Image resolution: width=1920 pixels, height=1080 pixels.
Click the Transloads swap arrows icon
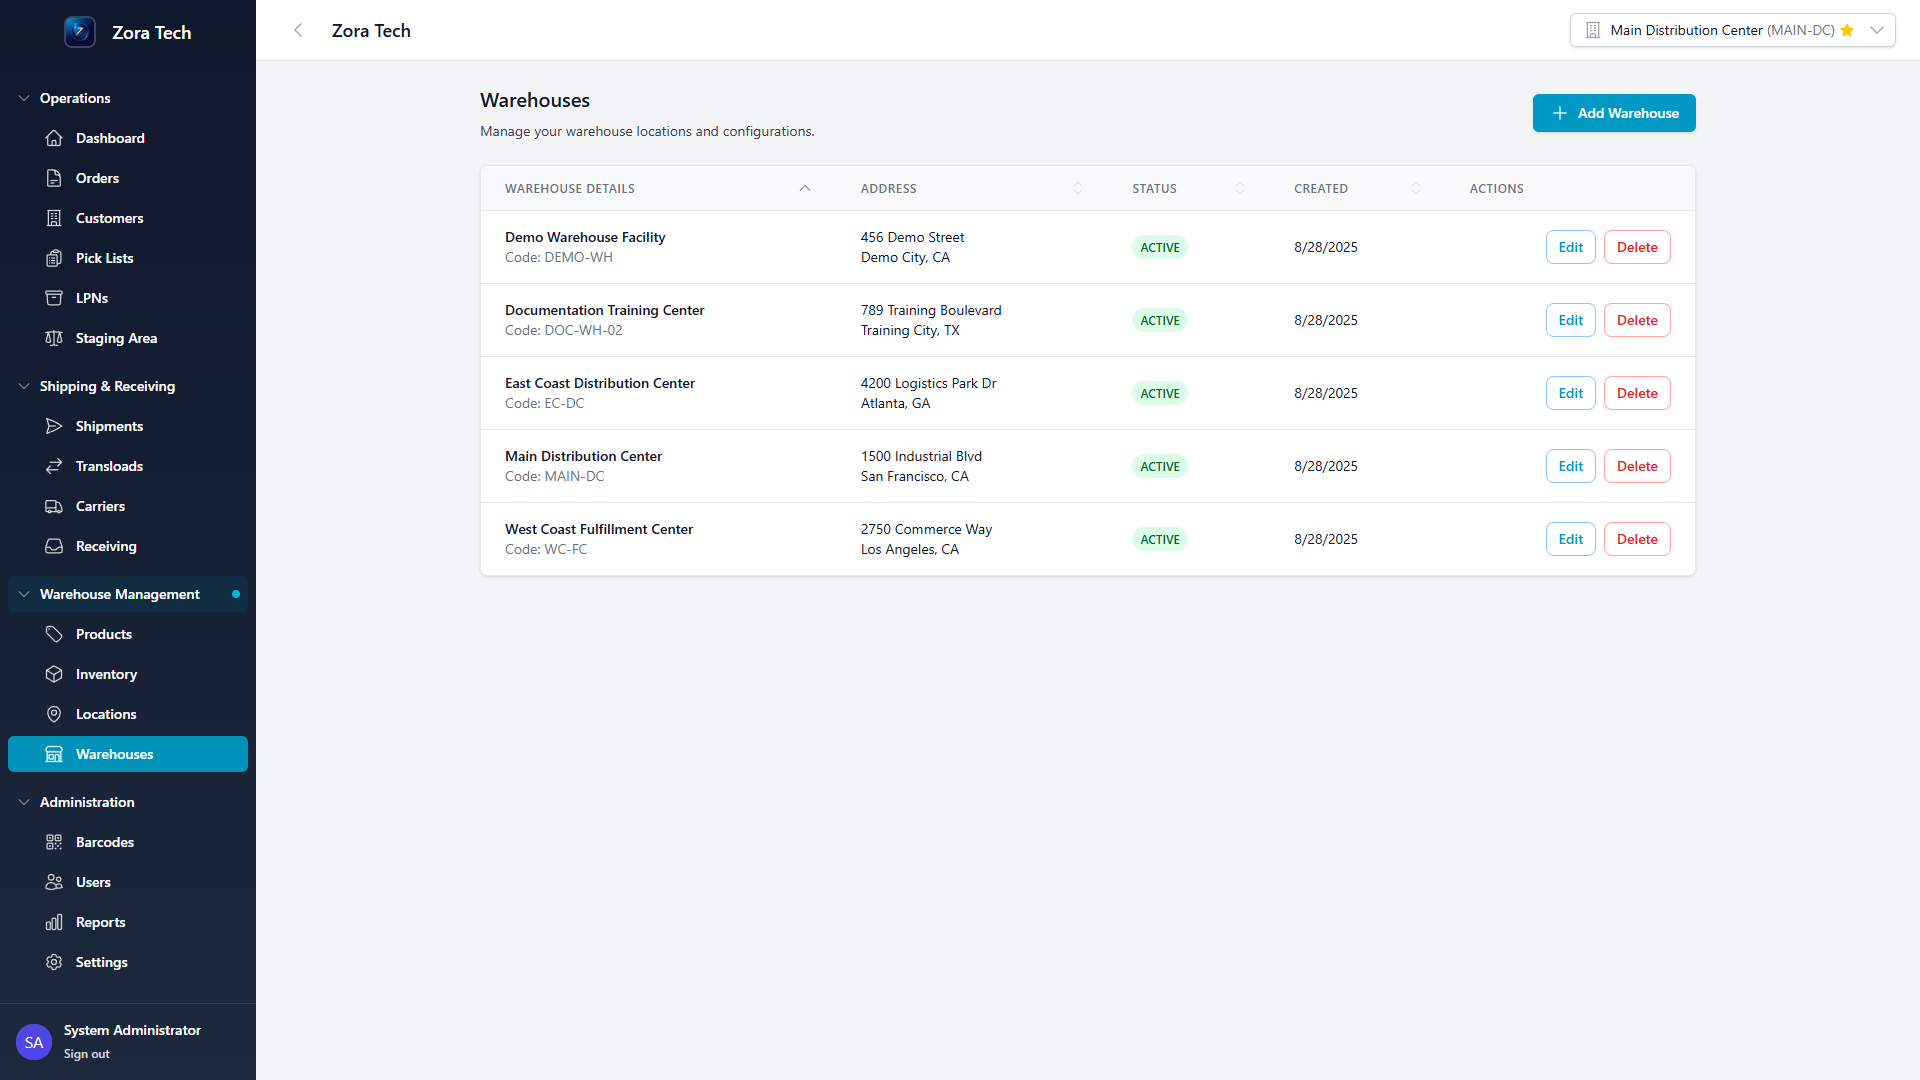click(54, 466)
